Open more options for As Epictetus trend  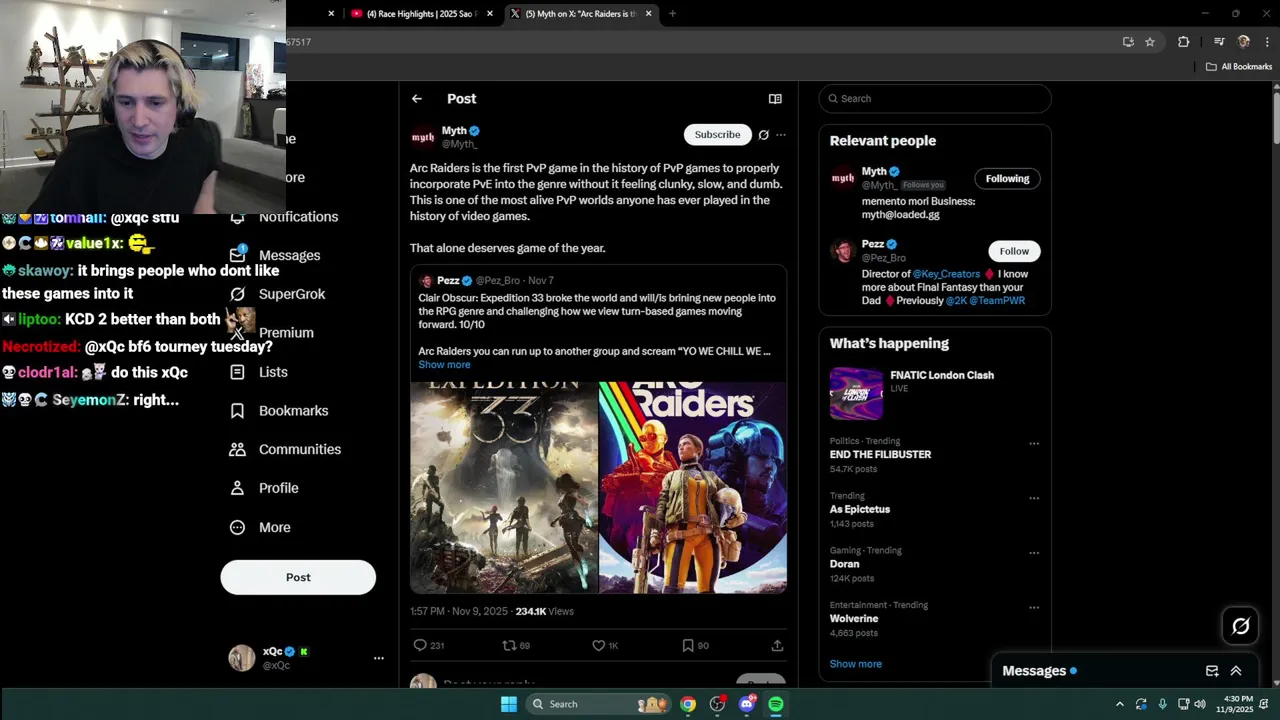(x=1034, y=498)
